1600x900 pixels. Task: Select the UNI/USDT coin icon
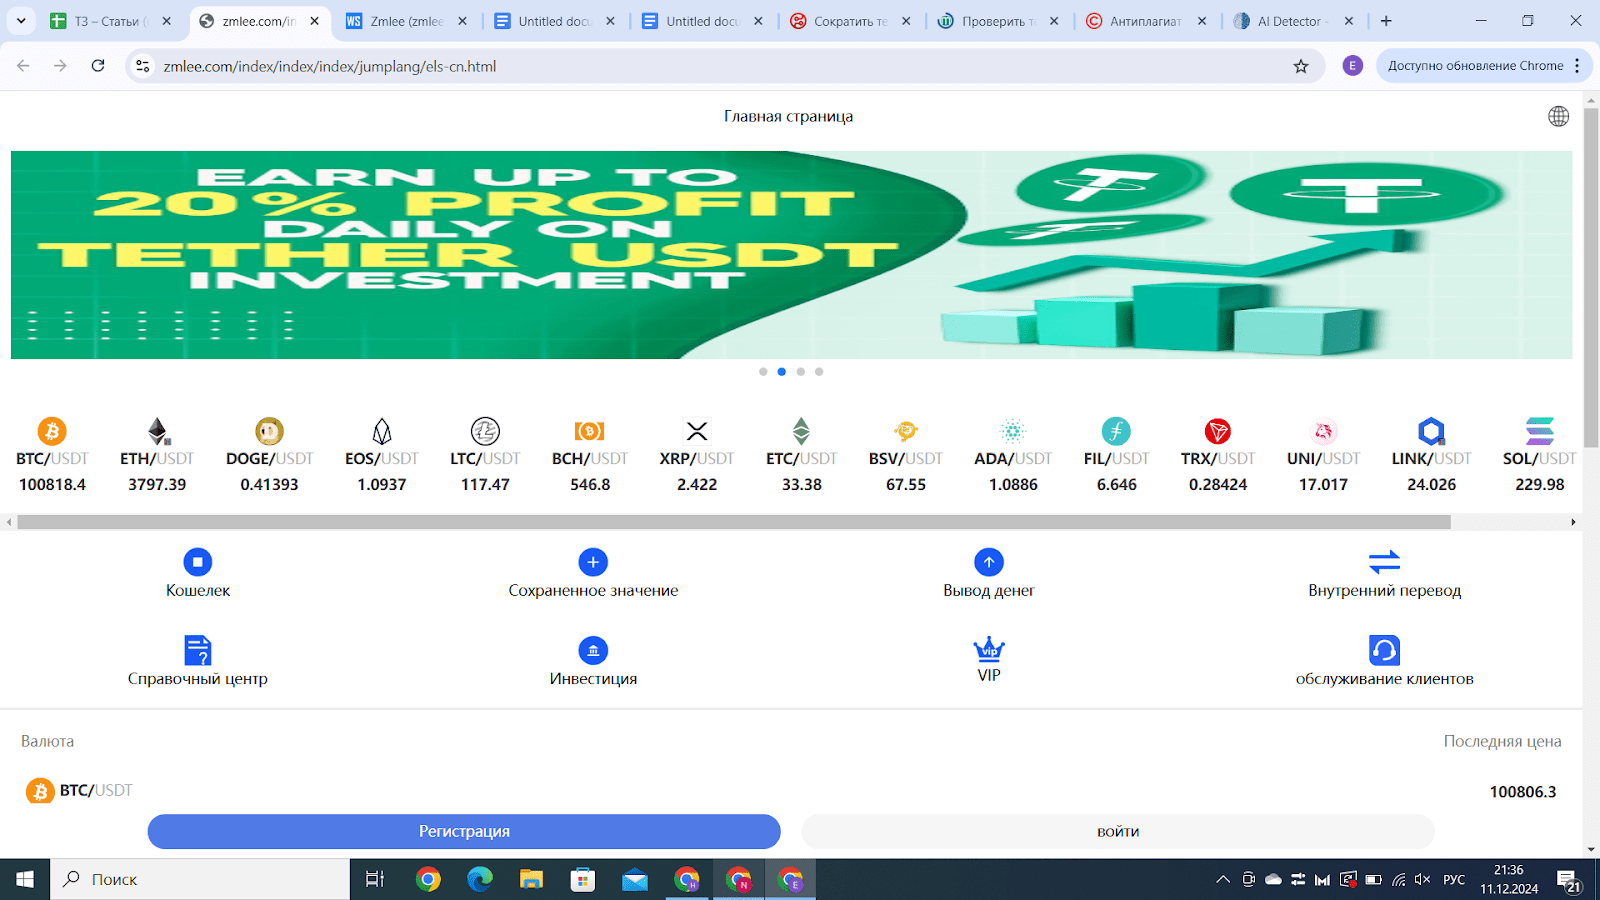click(x=1323, y=431)
